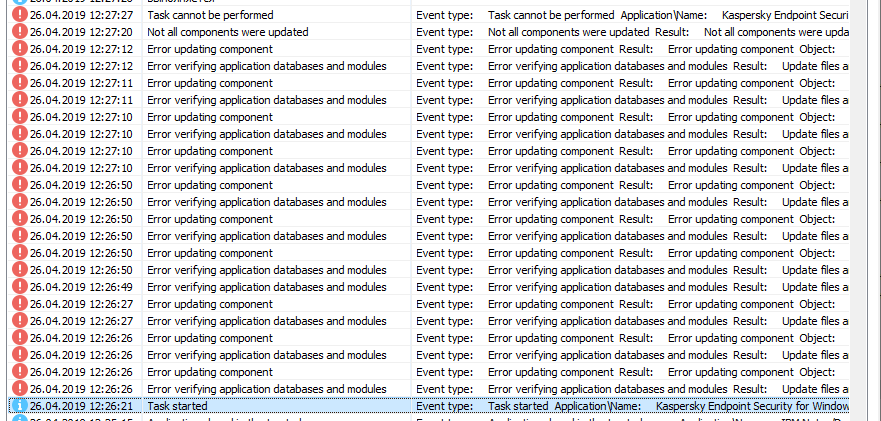Click error icon of 12:27:12 "Error updating component"
Screen dimensions: 881x421
[x=18, y=50]
